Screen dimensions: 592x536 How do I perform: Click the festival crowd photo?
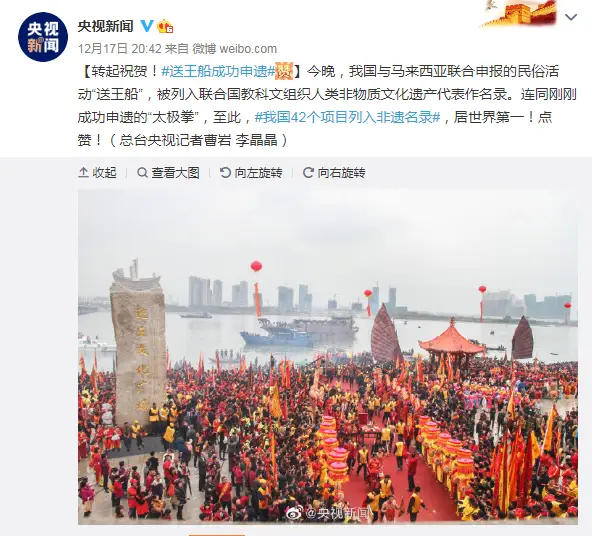328,357
